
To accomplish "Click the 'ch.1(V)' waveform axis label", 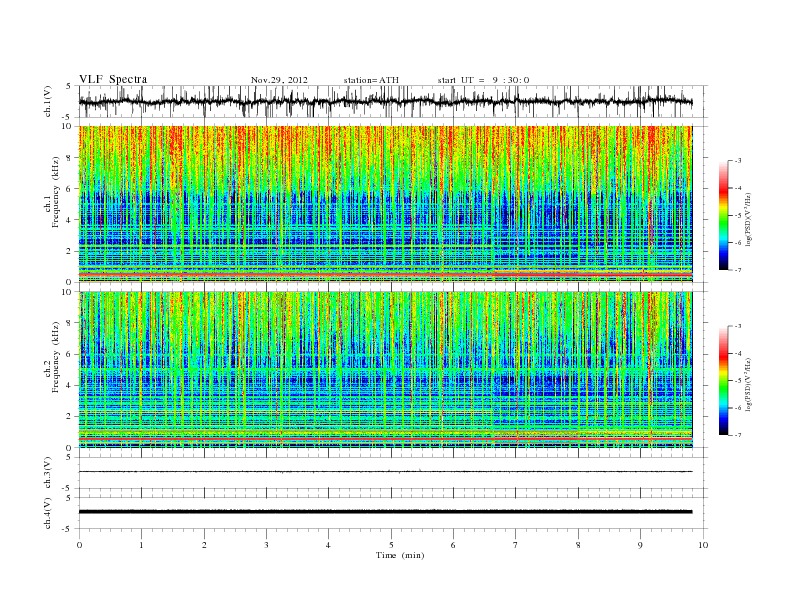I will click(48, 101).
